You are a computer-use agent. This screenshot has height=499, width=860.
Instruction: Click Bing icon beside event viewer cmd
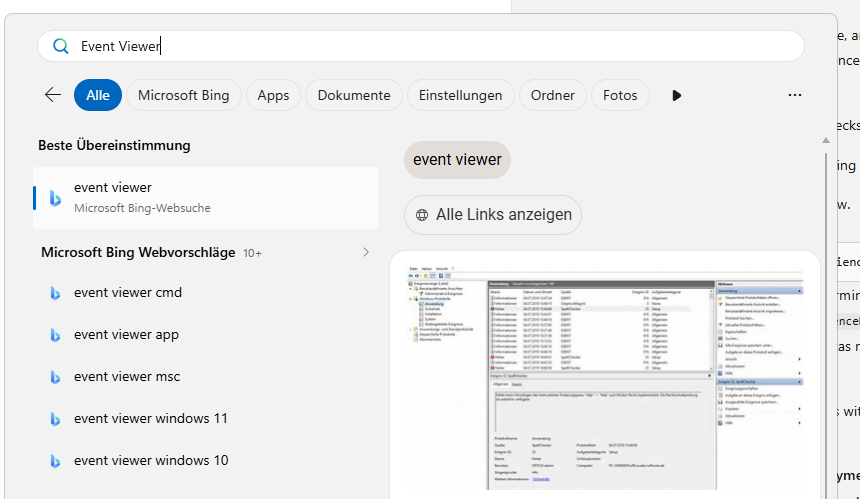55,293
